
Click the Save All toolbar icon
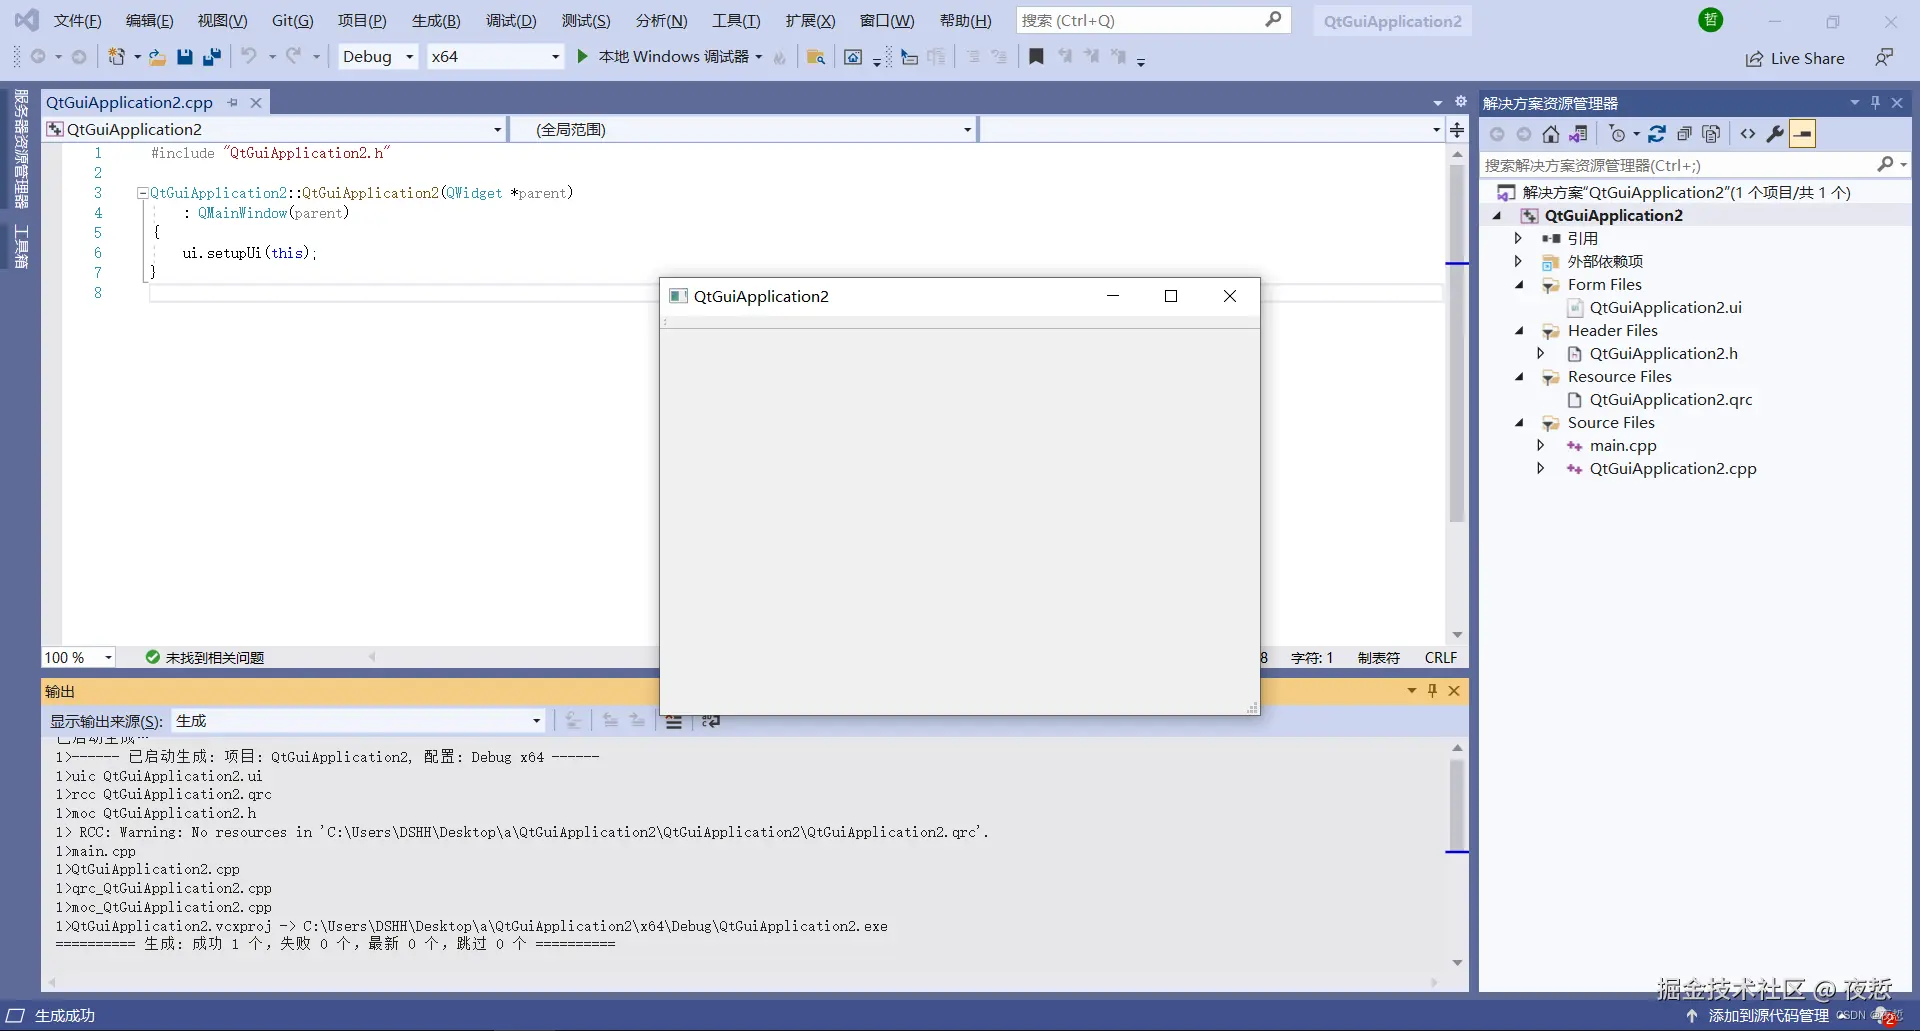click(x=211, y=57)
